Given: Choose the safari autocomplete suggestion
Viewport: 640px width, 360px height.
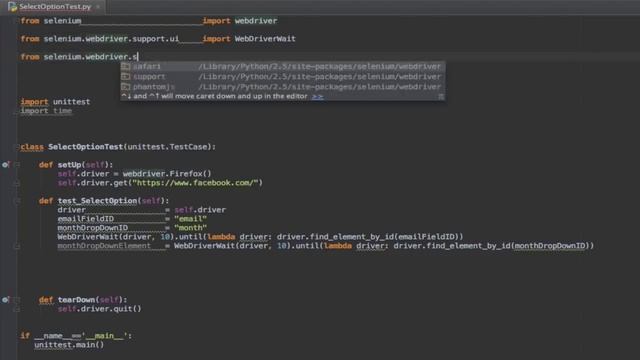Looking at the screenshot, I should (282, 66).
